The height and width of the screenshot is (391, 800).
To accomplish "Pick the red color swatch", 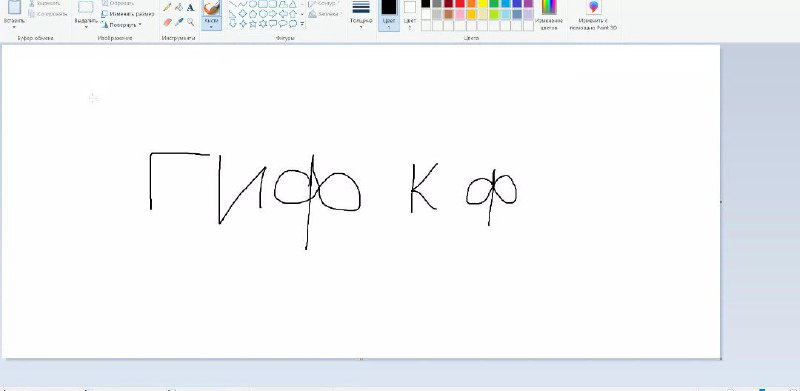I will (460, 4).
